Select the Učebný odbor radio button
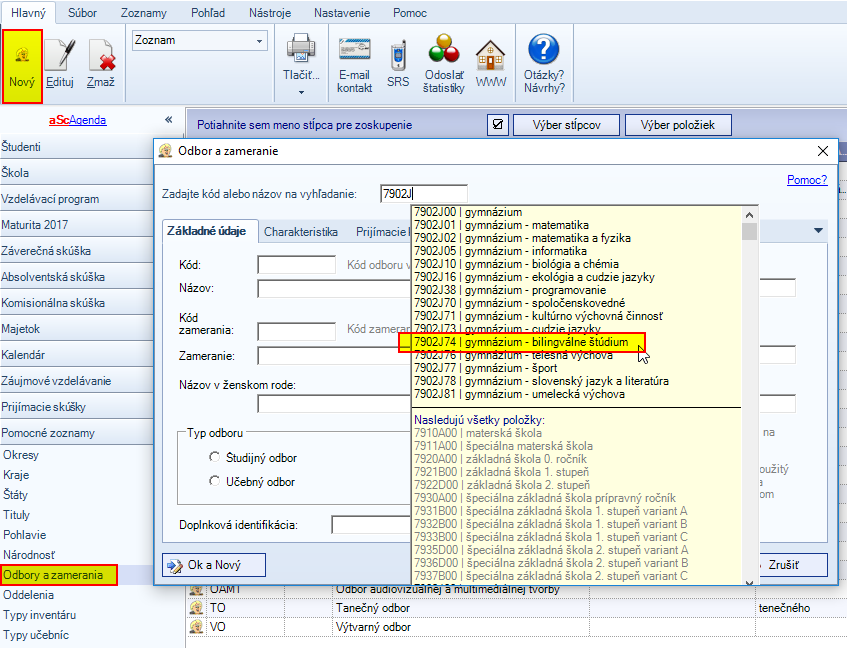847x648 pixels. pyautogui.click(x=215, y=481)
